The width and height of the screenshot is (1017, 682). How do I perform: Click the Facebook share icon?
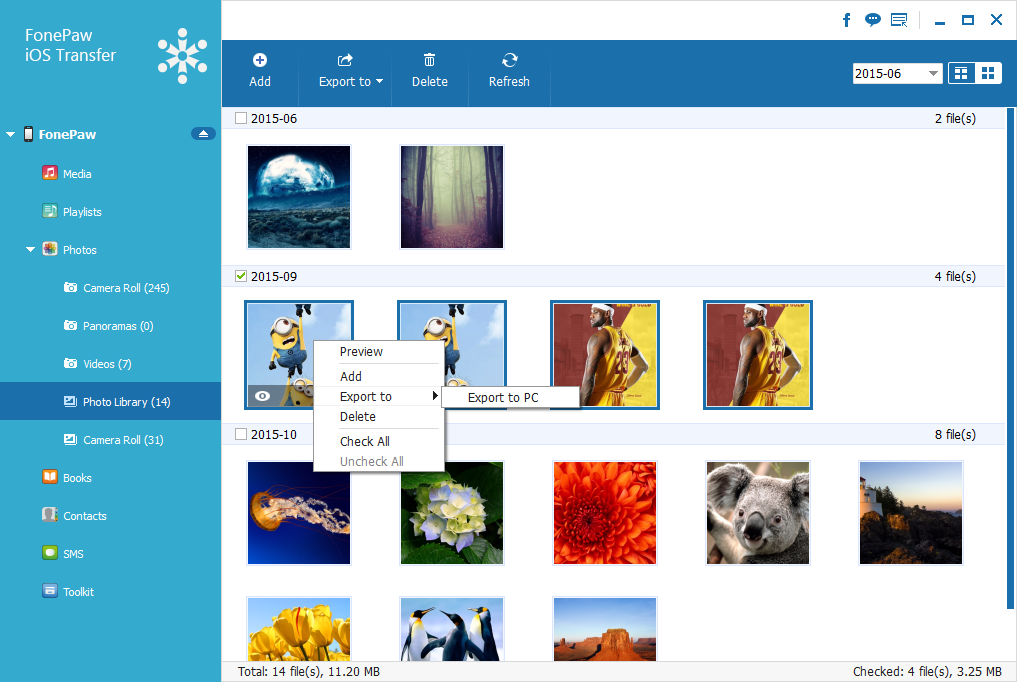coord(846,20)
